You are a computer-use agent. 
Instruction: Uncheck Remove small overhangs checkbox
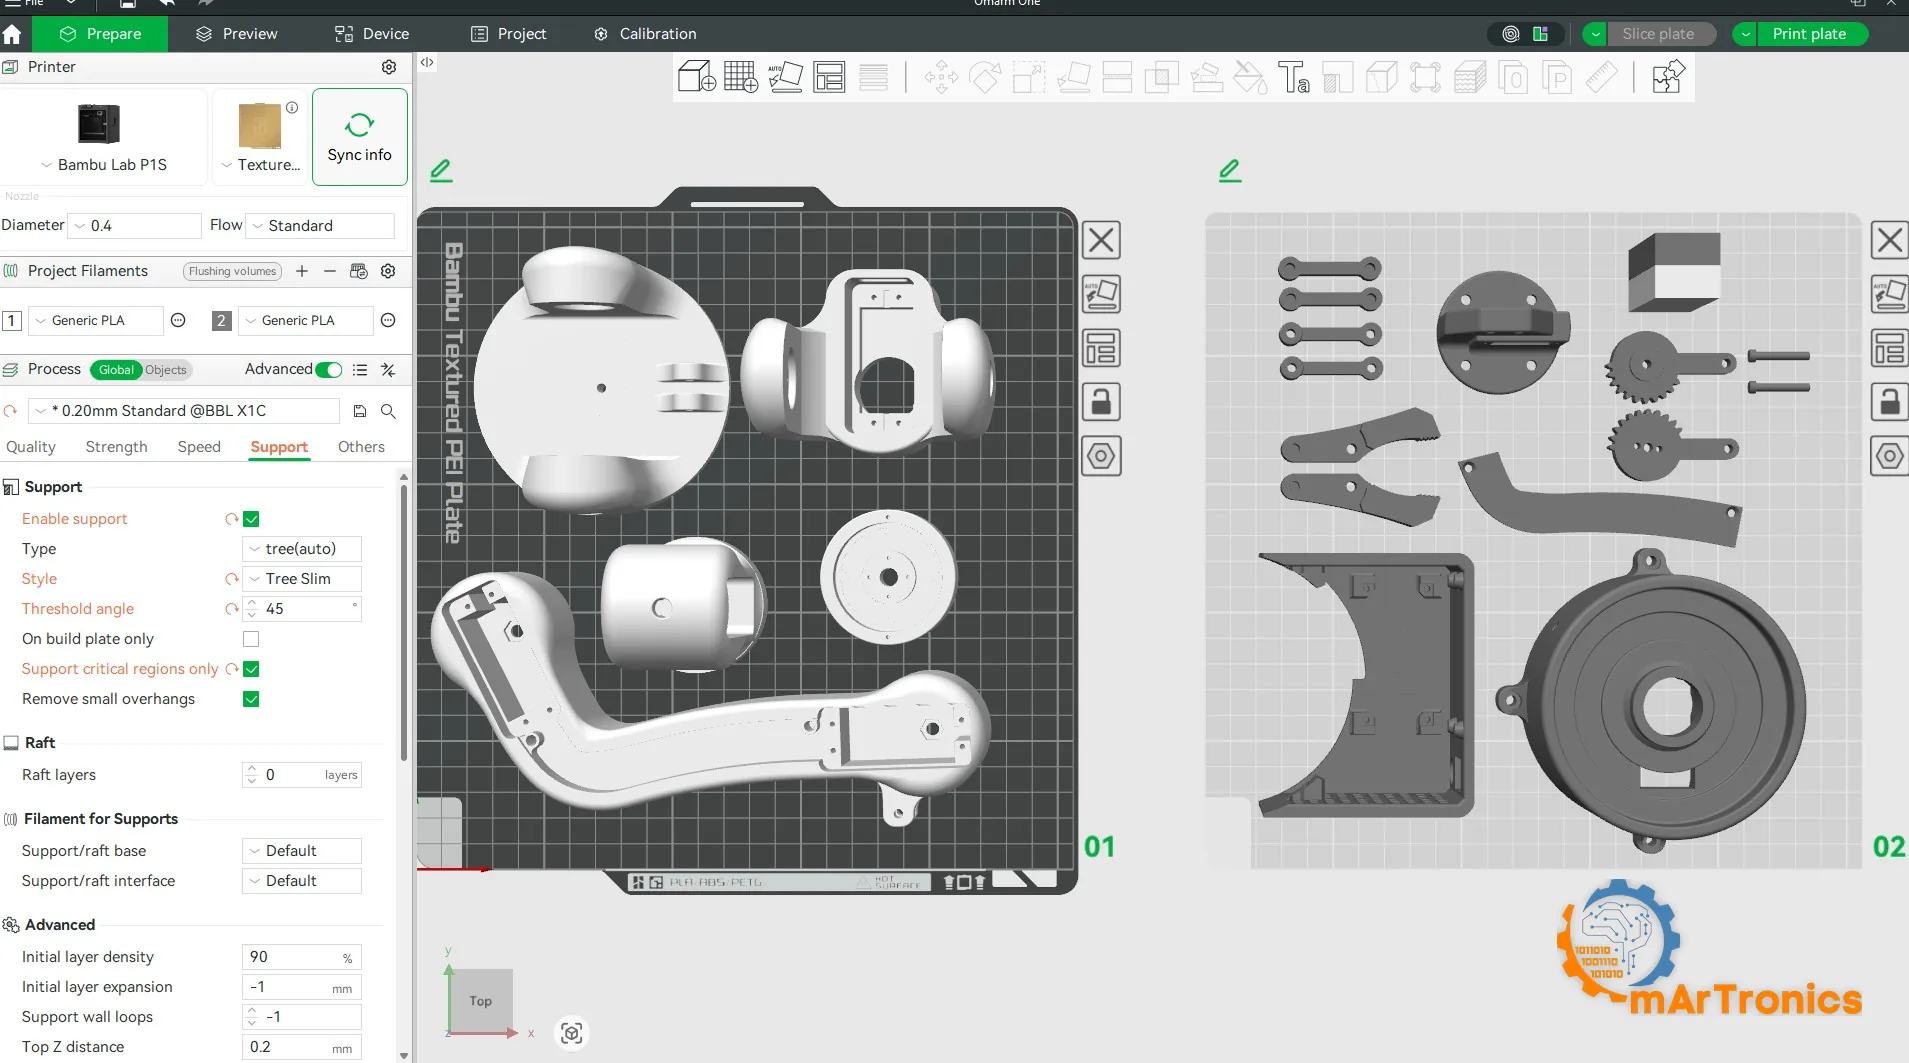[x=251, y=699]
